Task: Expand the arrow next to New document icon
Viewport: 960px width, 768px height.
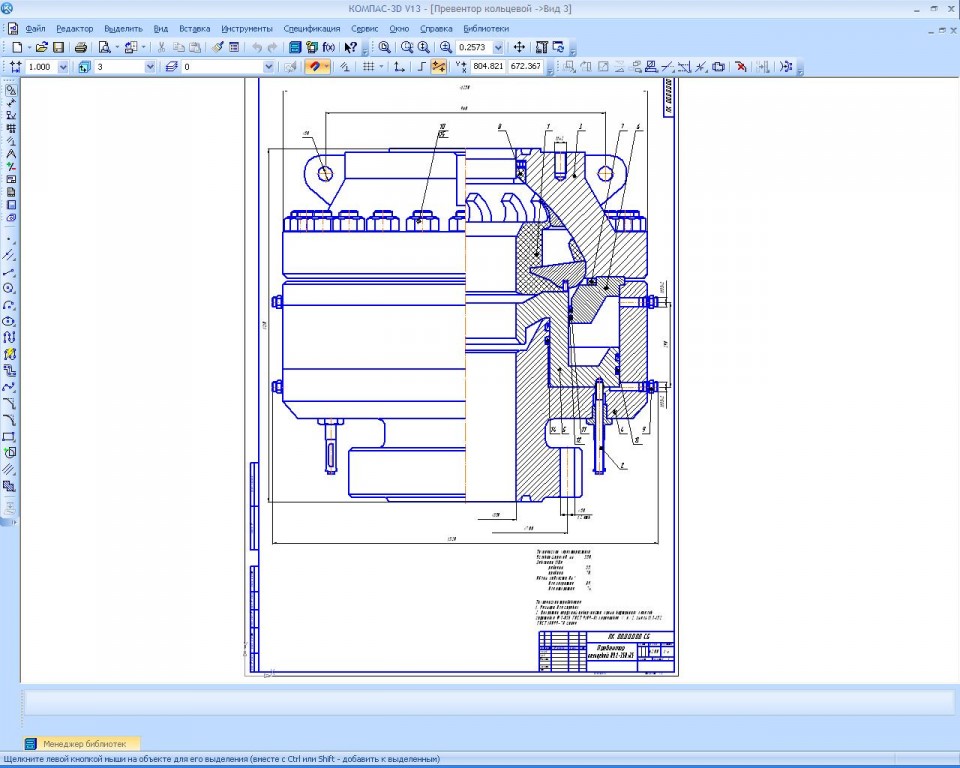Action: pos(29,47)
